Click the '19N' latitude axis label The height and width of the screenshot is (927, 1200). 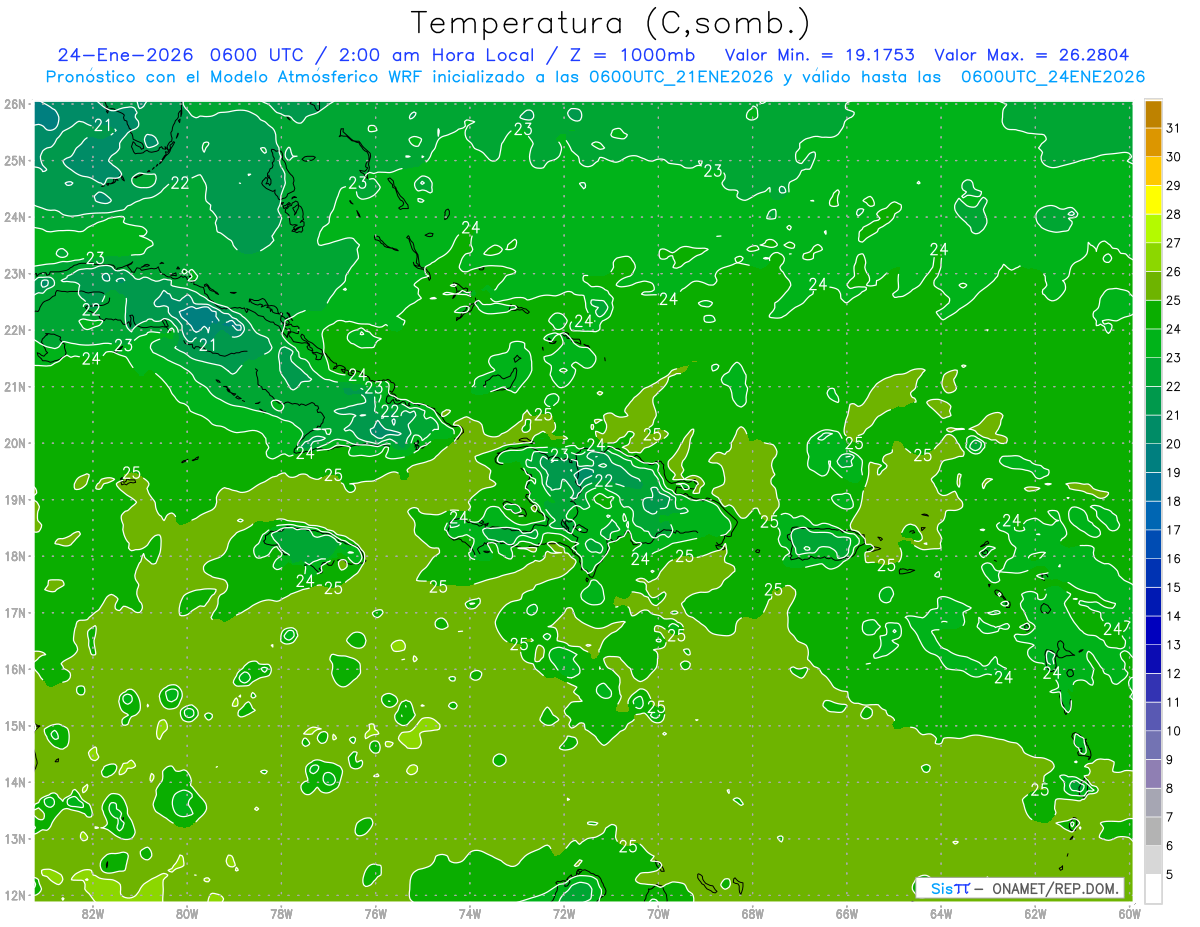(x=15, y=500)
